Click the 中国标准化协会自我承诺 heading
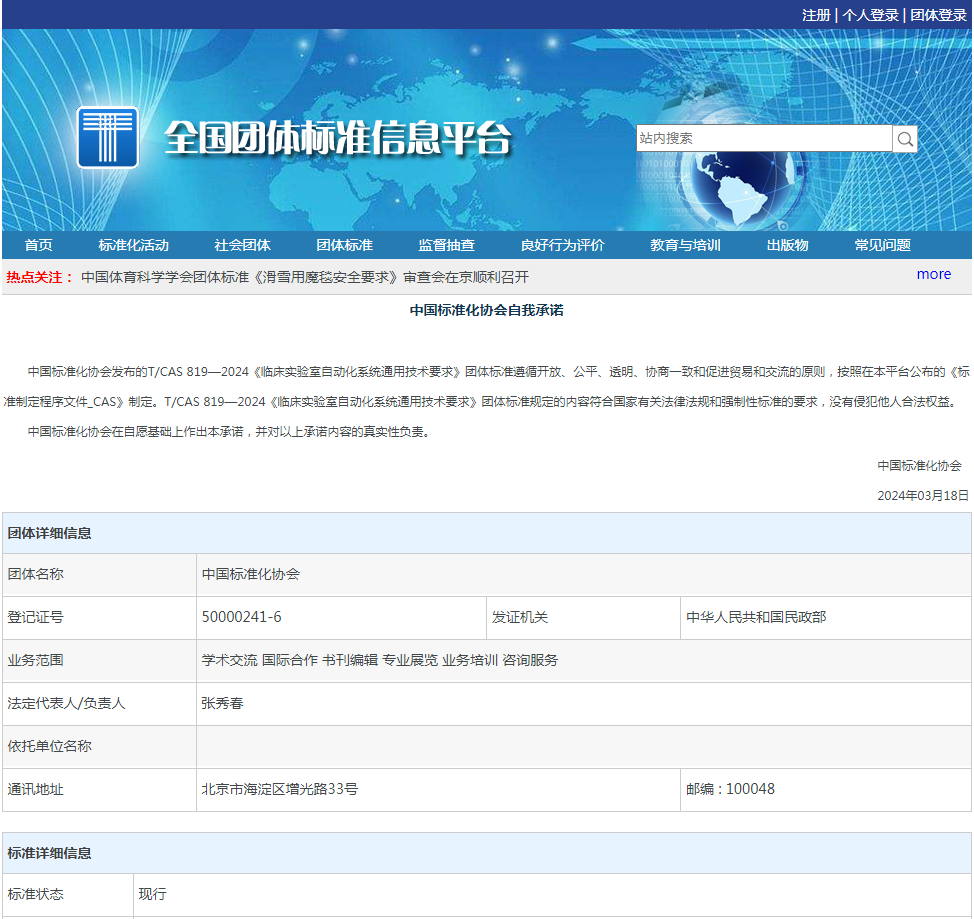Image resolution: width=974 pixels, height=919 pixels. [486, 310]
